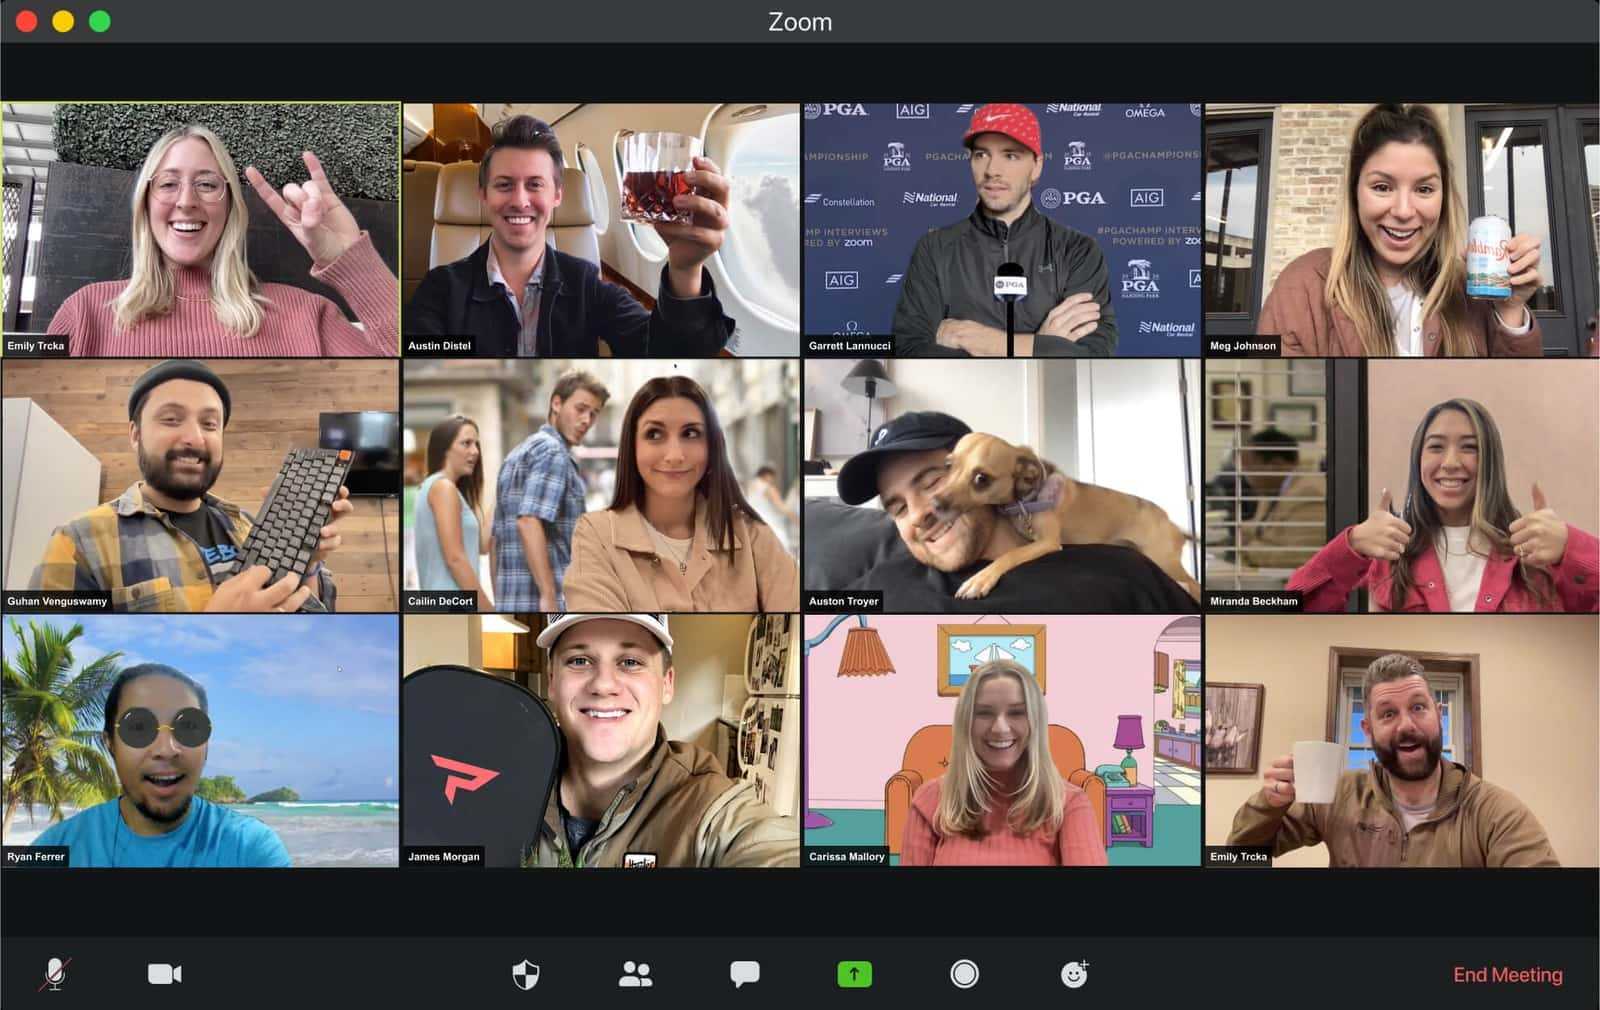The width and height of the screenshot is (1600, 1010).
Task: Click the green fullscreen window button
Action: [100, 21]
